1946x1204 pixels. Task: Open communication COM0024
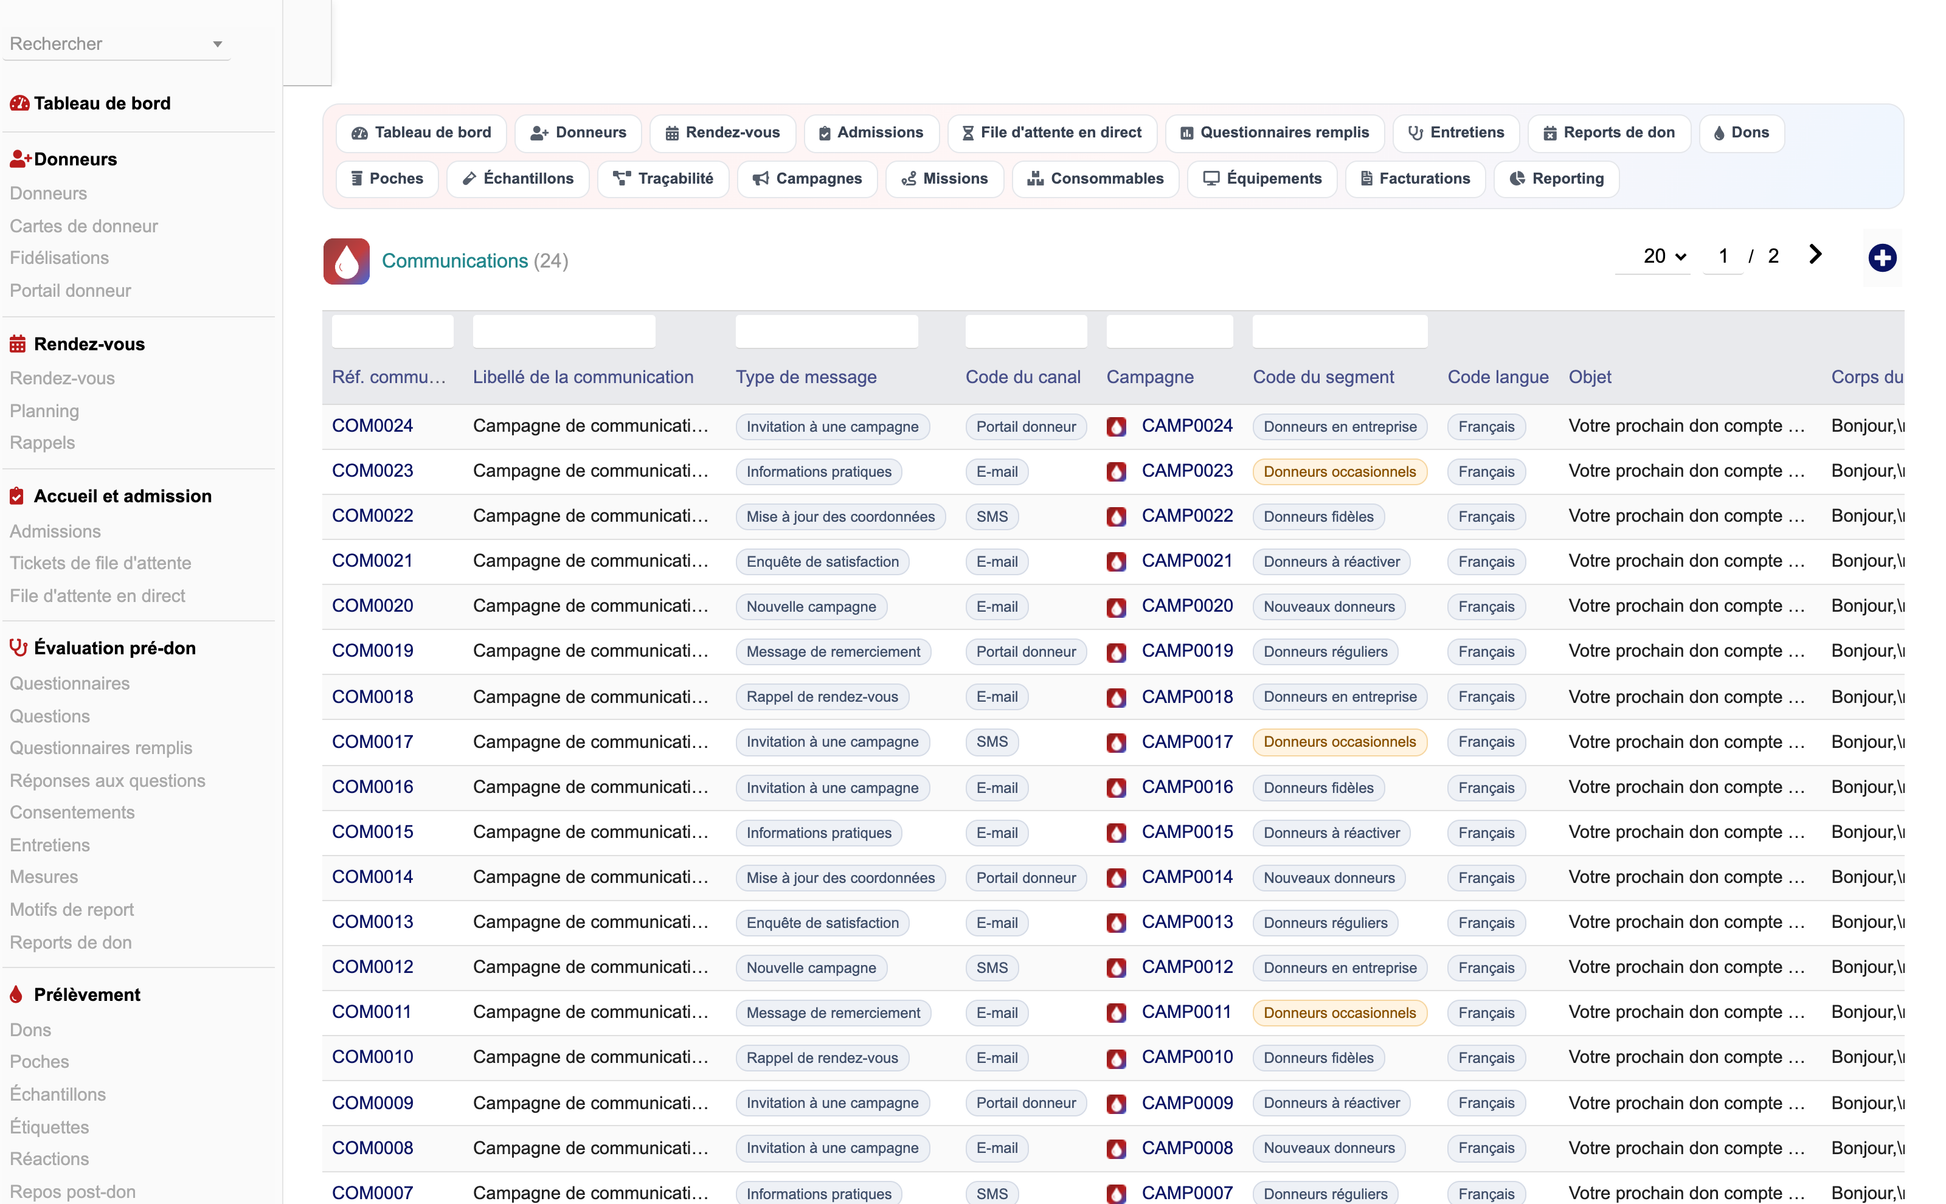tap(372, 426)
